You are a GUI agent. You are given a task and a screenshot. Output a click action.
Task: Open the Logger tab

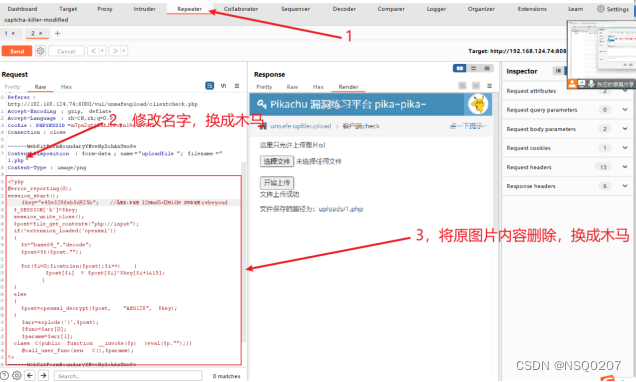pos(436,9)
